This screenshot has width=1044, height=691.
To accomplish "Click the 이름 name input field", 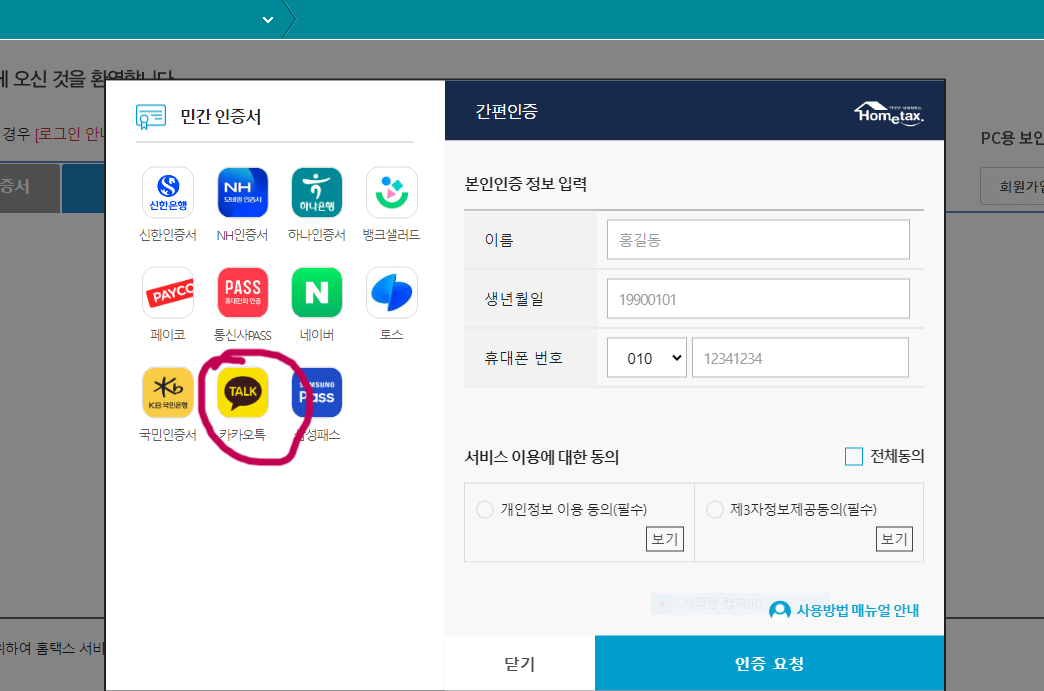I will (757, 239).
